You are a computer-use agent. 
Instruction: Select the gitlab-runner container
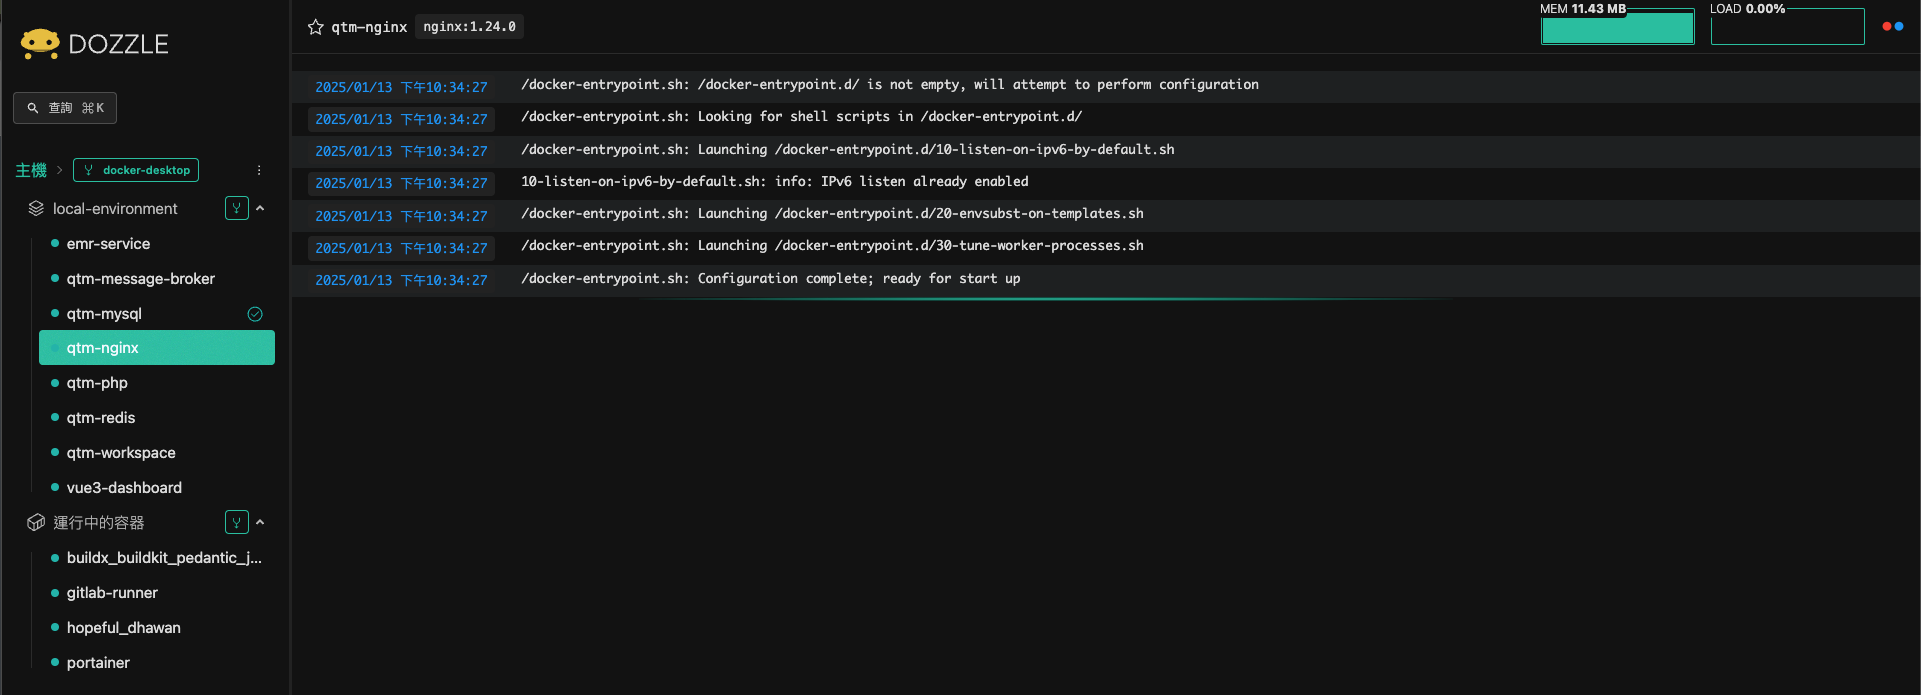pyautogui.click(x=112, y=593)
